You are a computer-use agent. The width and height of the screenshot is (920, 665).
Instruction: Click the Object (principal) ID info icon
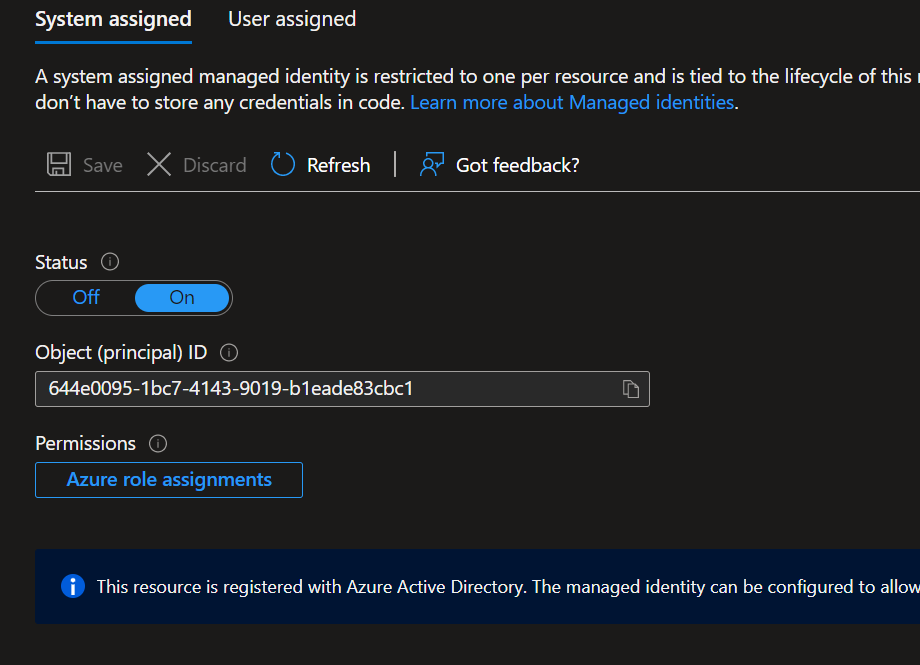point(229,352)
